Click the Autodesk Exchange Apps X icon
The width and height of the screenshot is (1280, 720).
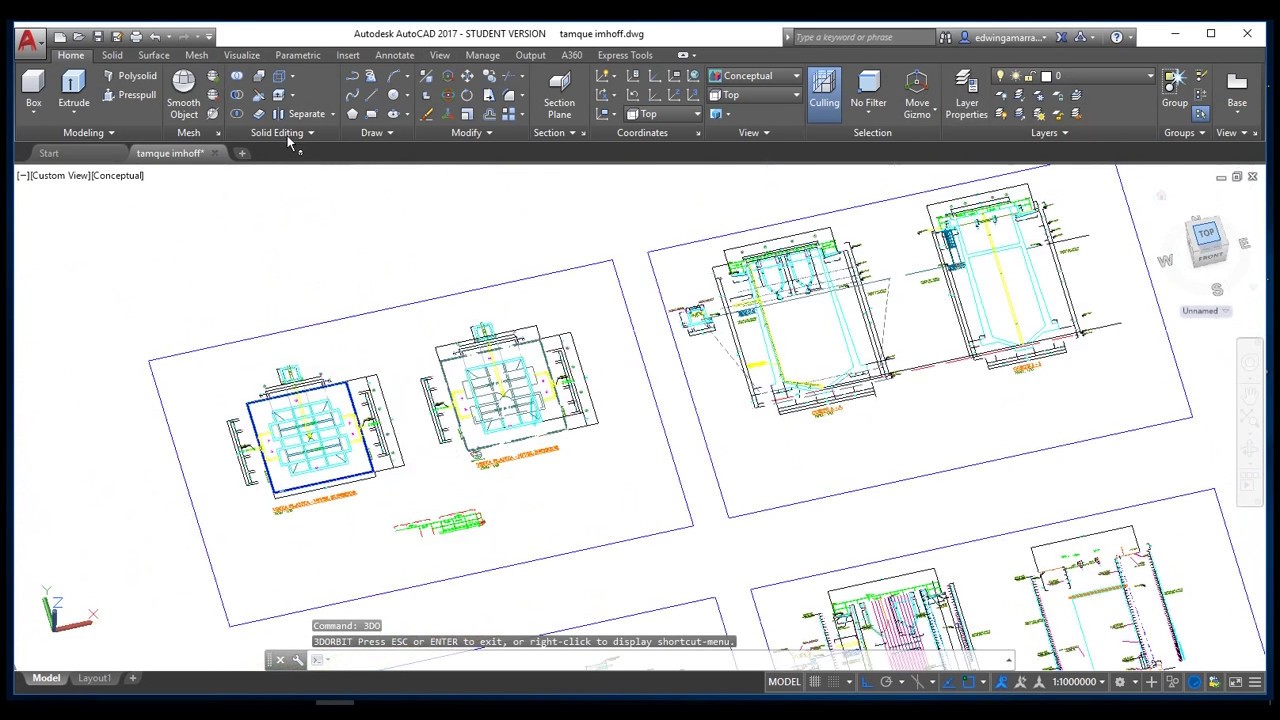coord(1062,37)
